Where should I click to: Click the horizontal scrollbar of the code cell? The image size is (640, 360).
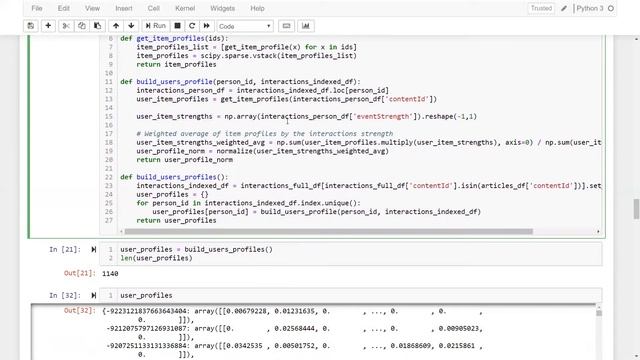click(x=328, y=231)
